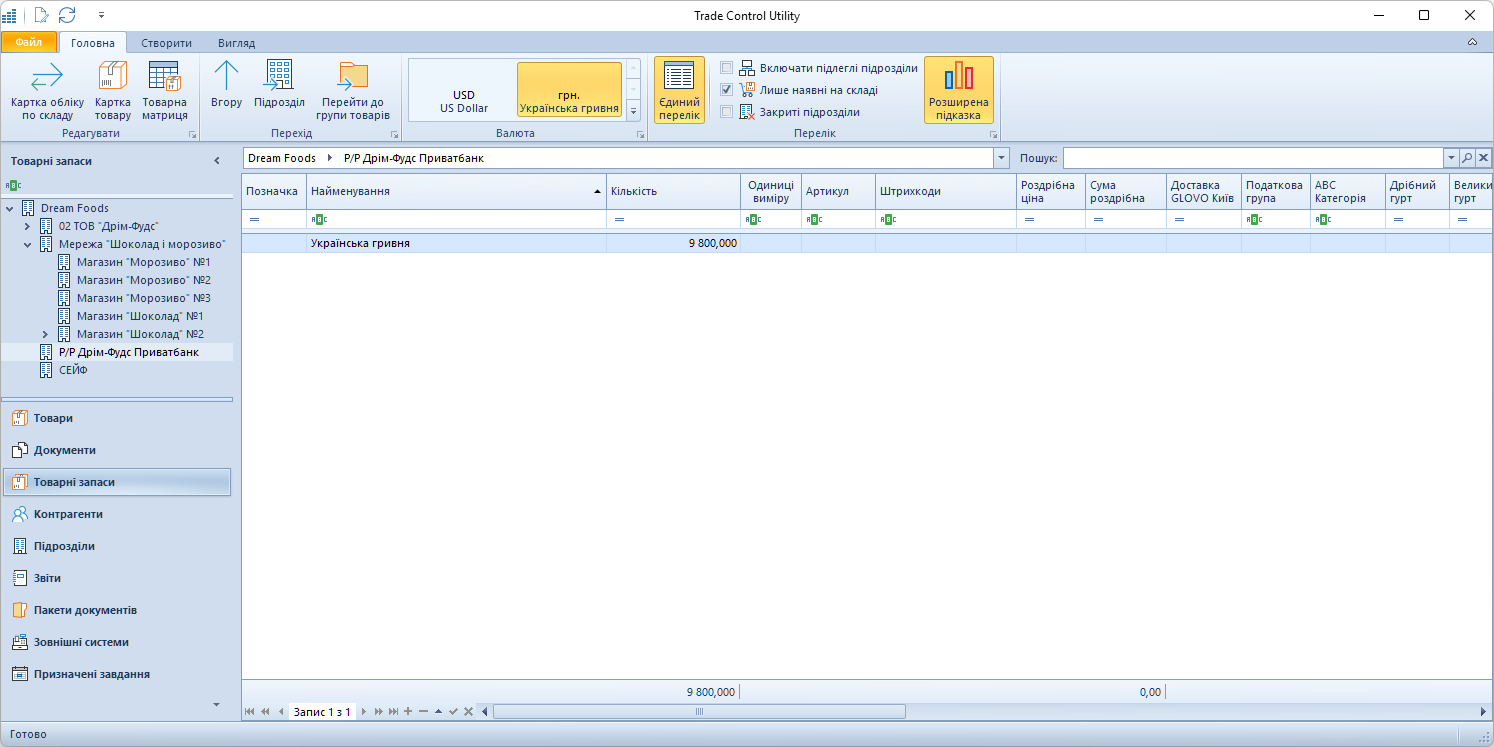Enable Включати підлеглі підрозділи checkbox
This screenshot has height=747, width=1494.
pyautogui.click(x=727, y=68)
